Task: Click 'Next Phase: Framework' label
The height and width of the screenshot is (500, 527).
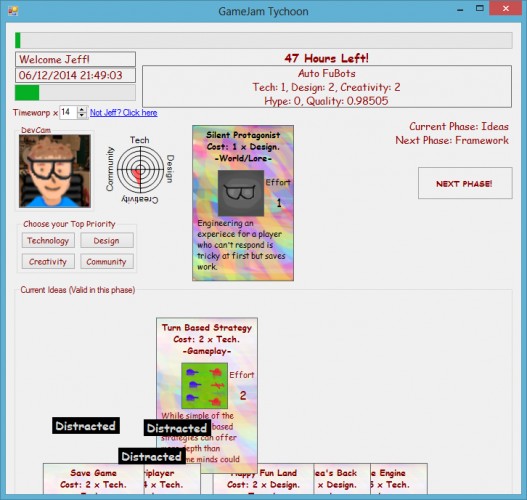Action: [452, 140]
